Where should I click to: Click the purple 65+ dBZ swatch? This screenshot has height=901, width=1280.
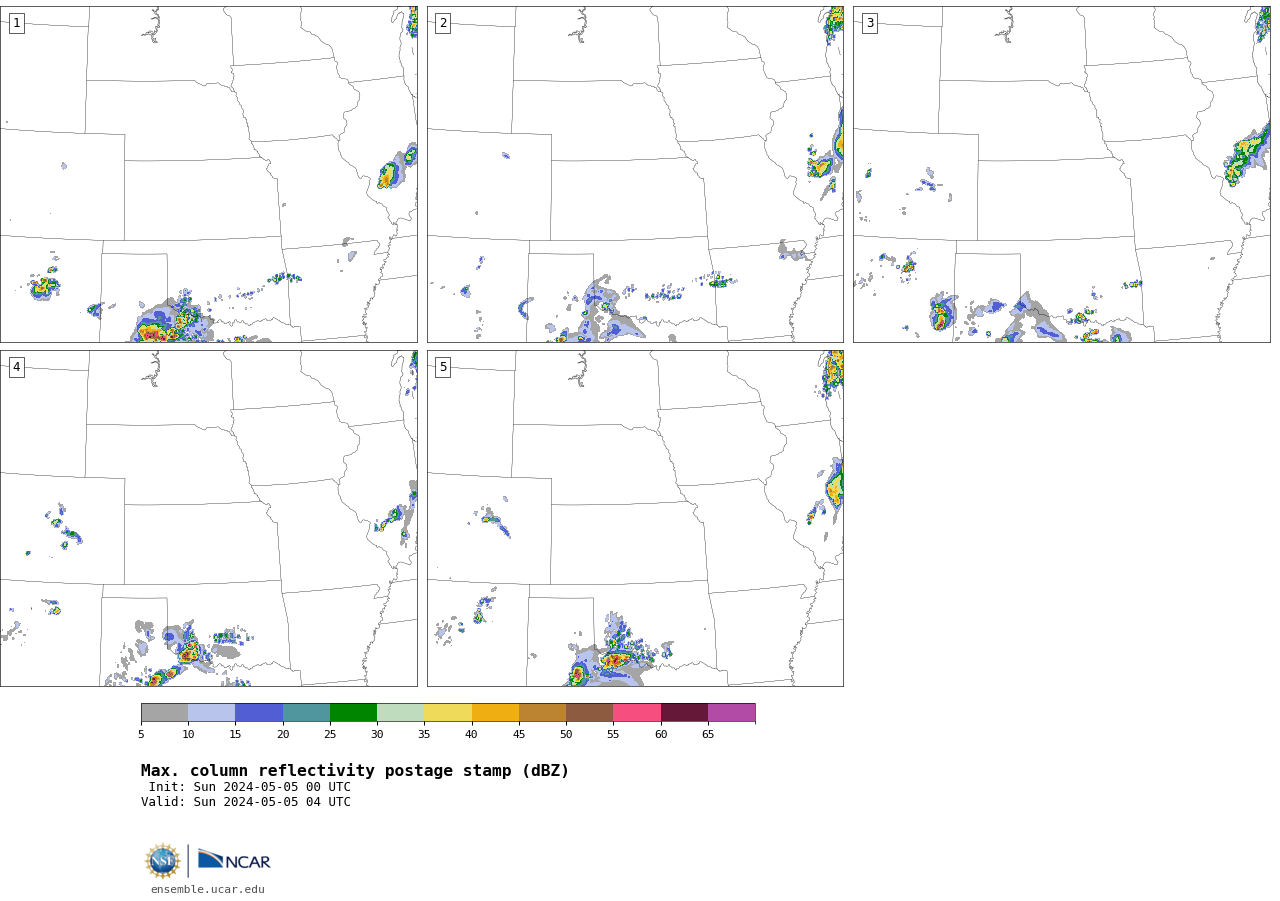[731, 713]
